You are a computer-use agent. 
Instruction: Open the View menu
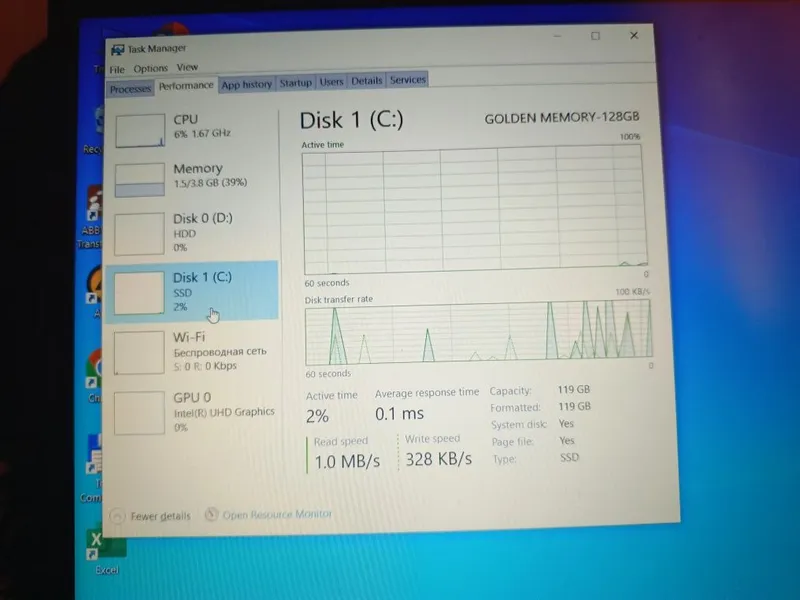click(x=187, y=67)
